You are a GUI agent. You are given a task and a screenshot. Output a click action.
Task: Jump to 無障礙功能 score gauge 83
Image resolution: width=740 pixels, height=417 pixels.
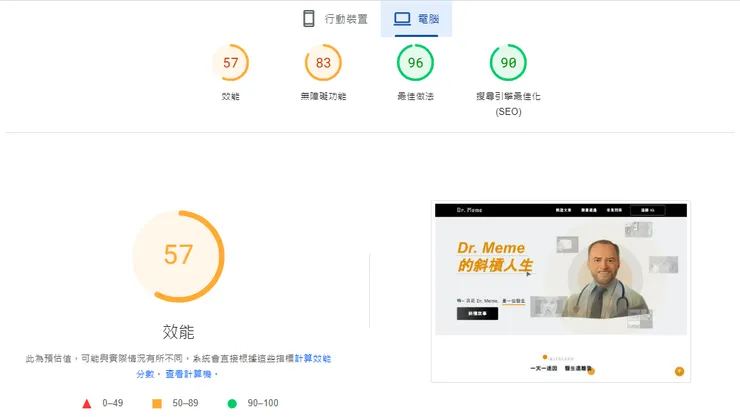tap(323, 63)
